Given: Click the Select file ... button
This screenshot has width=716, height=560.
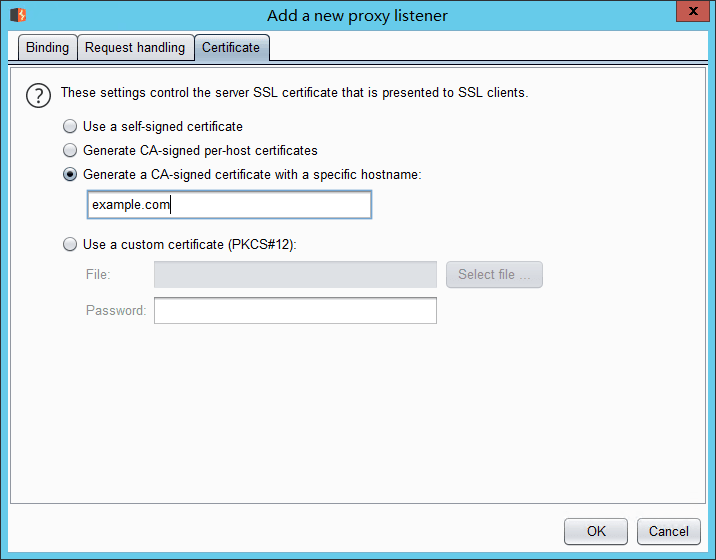Looking at the screenshot, I should (x=494, y=275).
